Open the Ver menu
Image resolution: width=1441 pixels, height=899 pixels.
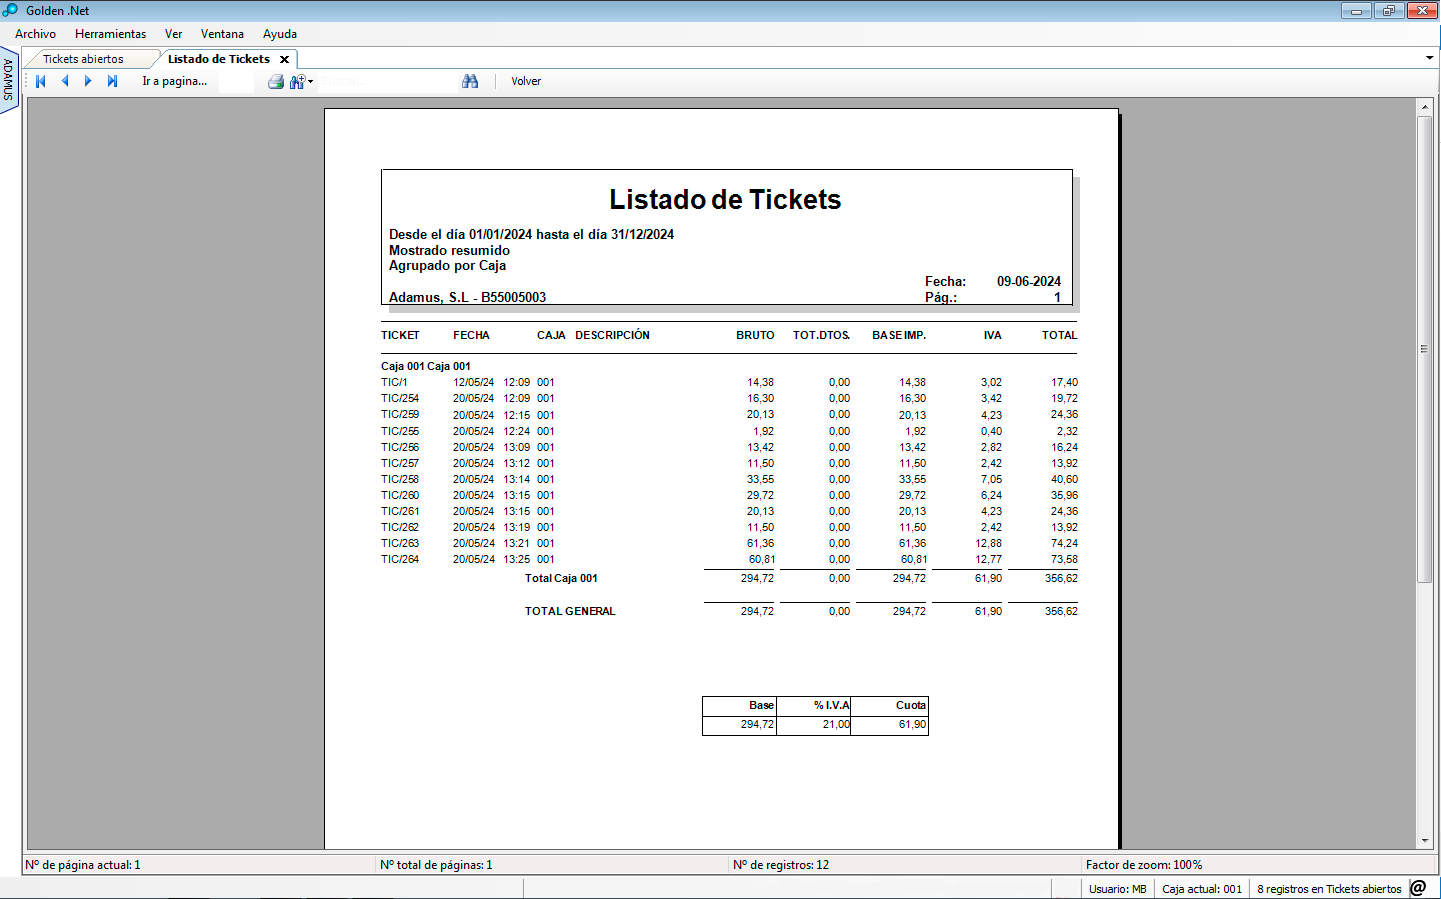[173, 34]
